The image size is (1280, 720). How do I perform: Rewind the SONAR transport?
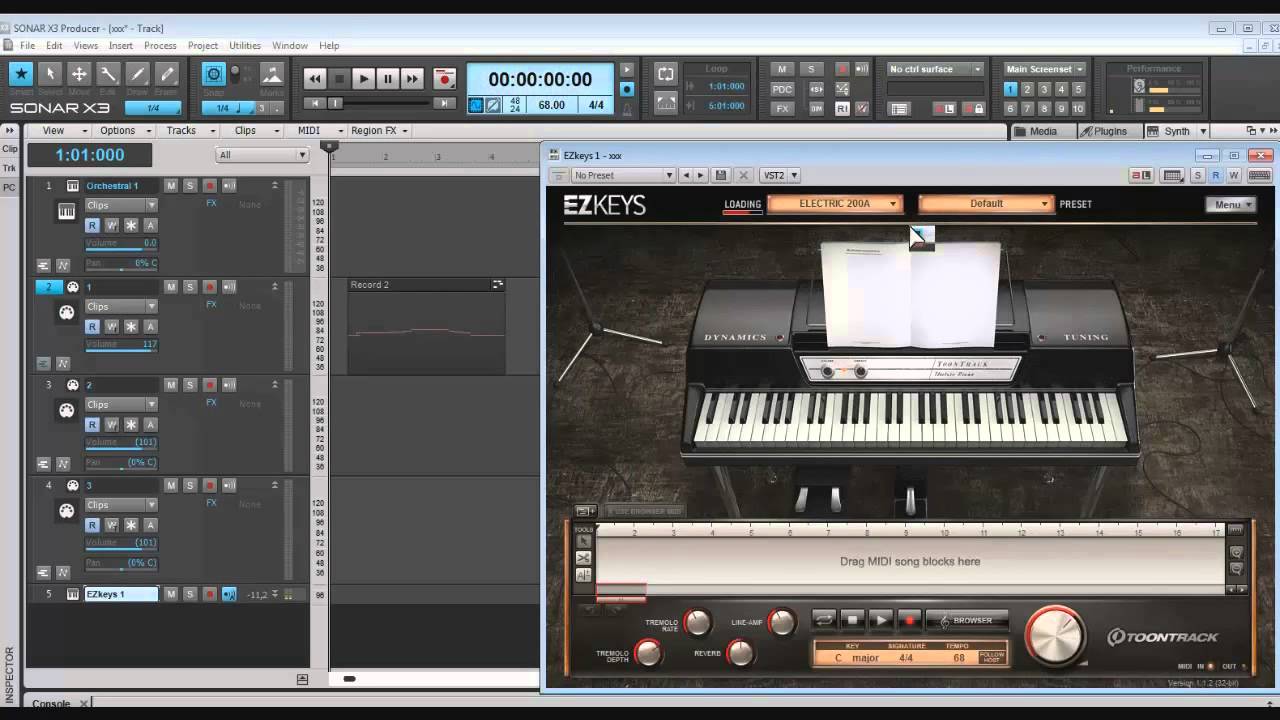pos(315,79)
